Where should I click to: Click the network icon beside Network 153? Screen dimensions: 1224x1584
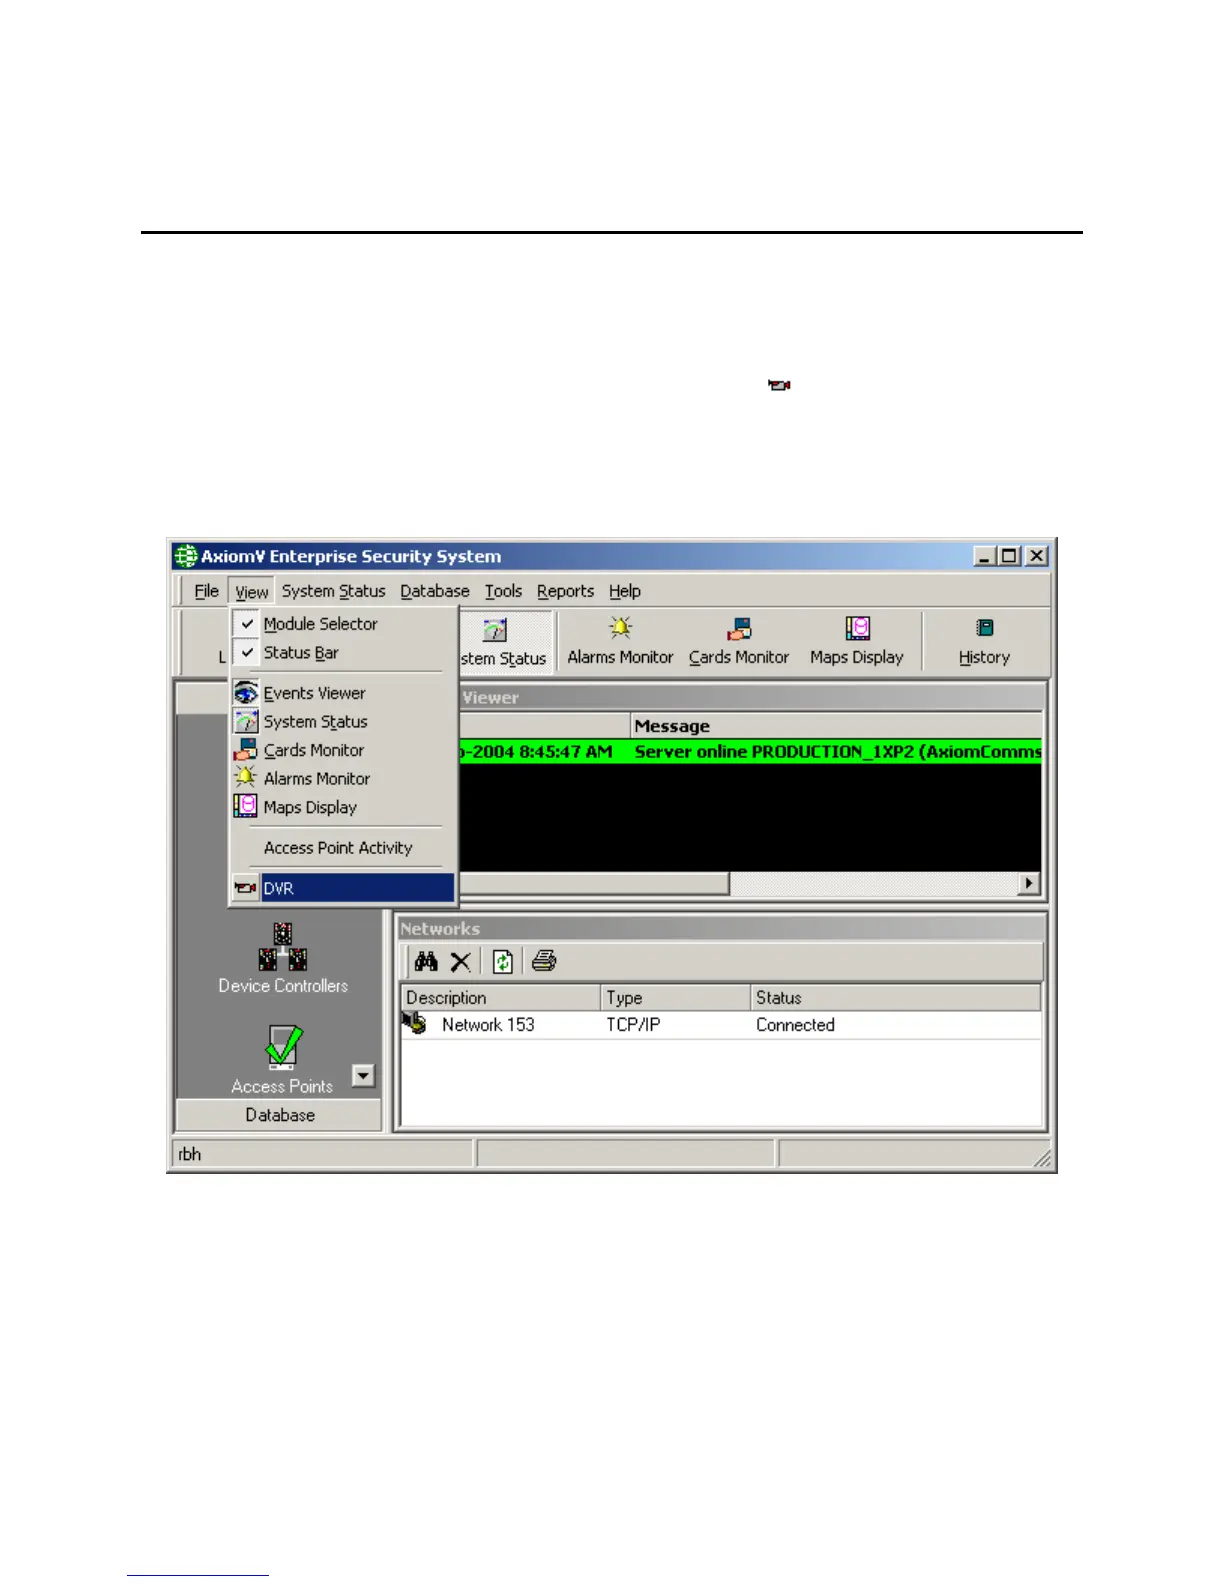coord(414,1024)
